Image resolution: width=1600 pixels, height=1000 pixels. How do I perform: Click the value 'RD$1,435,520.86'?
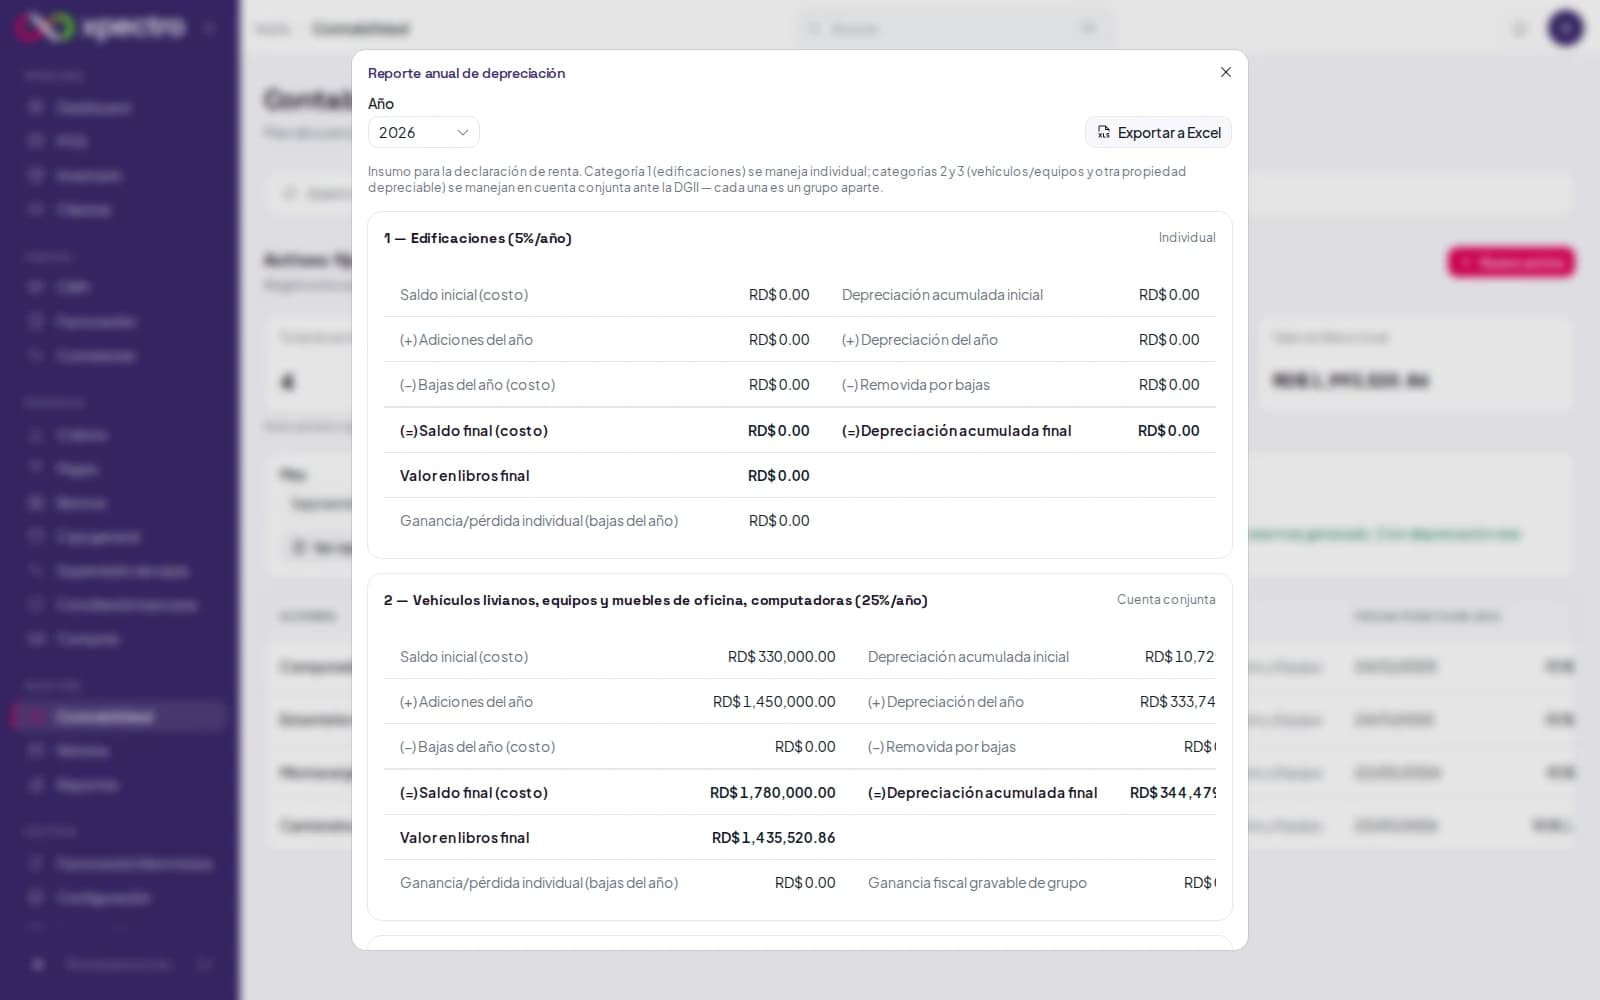[774, 838]
